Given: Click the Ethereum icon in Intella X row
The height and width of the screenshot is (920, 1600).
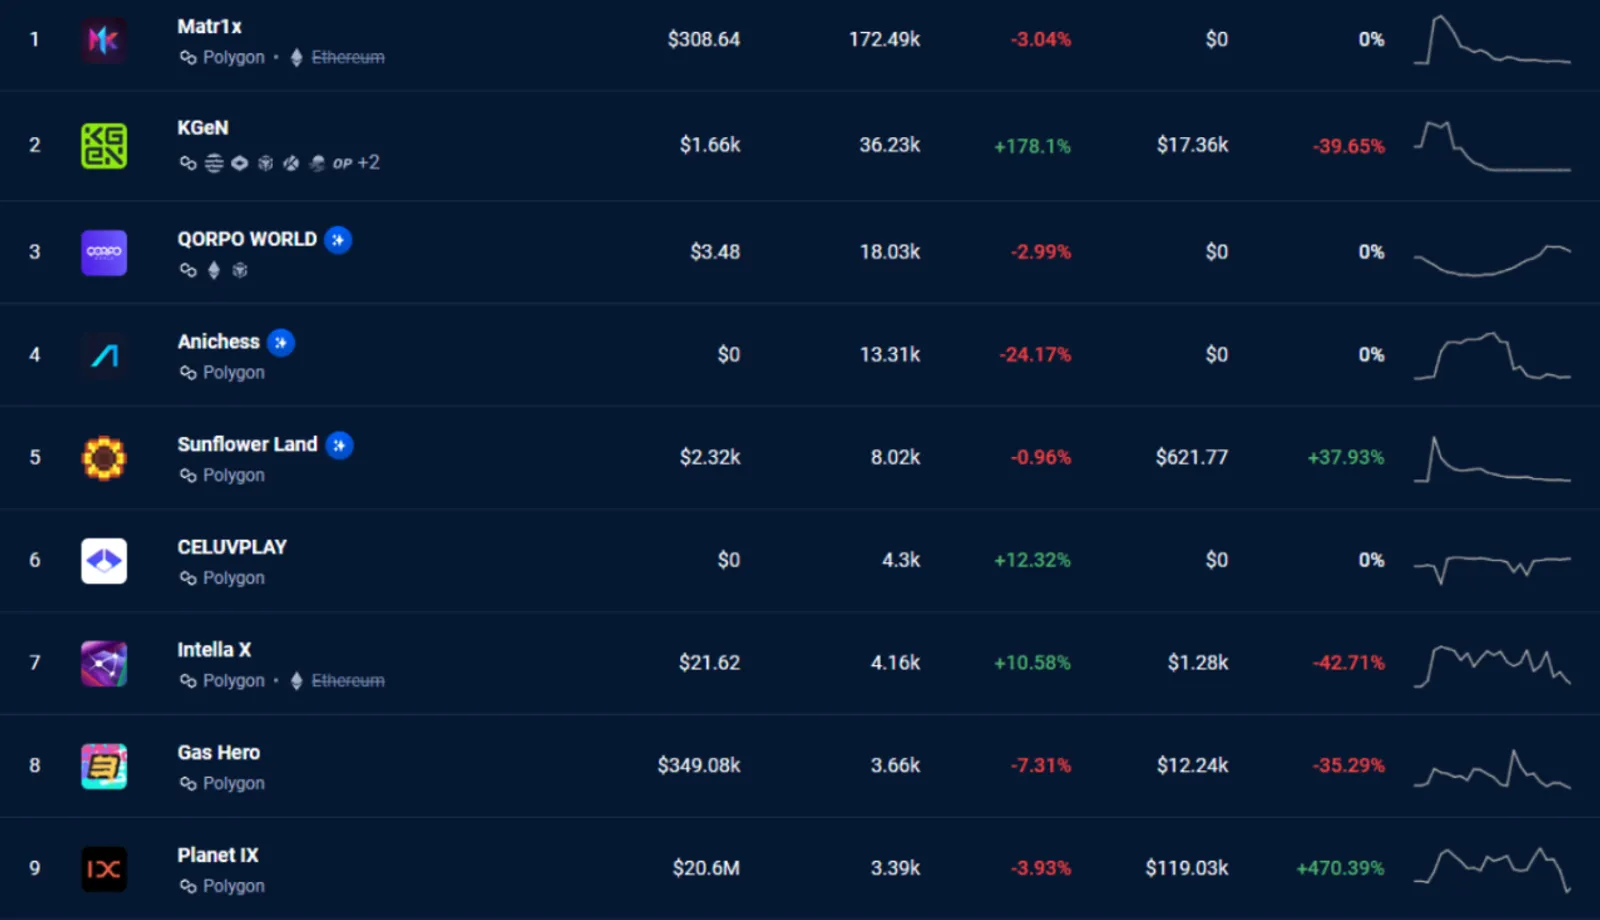Looking at the screenshot, I should [x=296, y=681].
